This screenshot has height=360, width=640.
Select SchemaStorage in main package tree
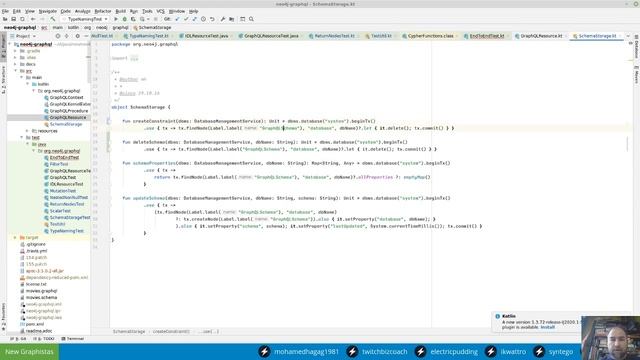pos(66,124)
